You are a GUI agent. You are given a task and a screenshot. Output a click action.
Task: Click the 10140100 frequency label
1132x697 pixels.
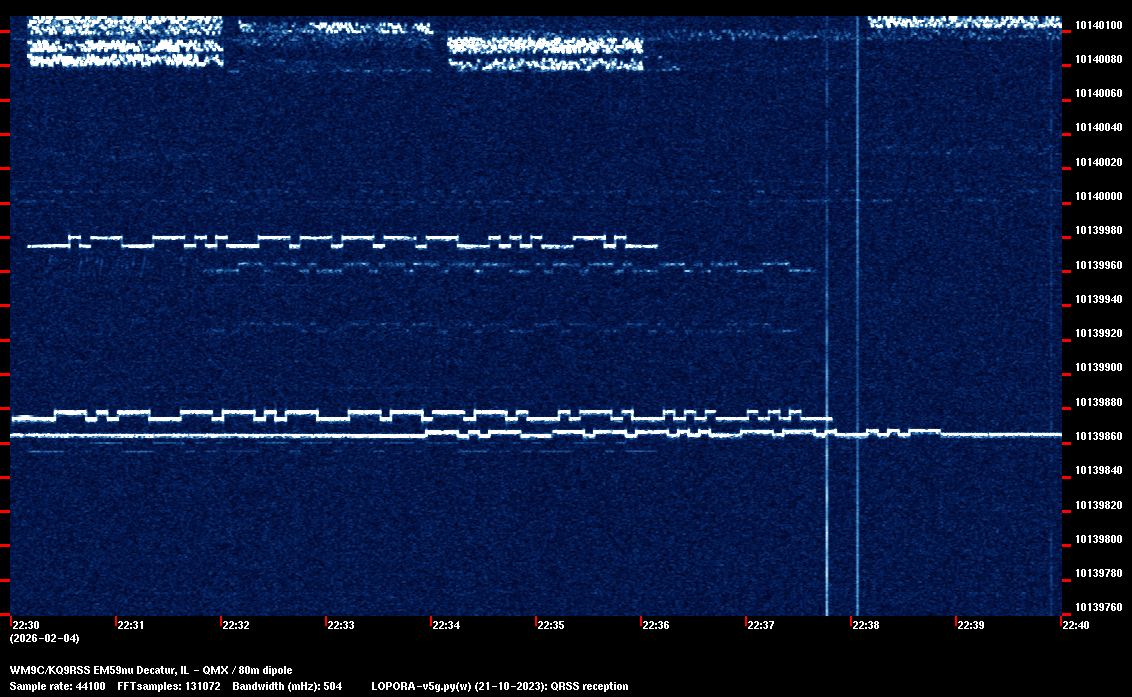(x=1097, y=25)
